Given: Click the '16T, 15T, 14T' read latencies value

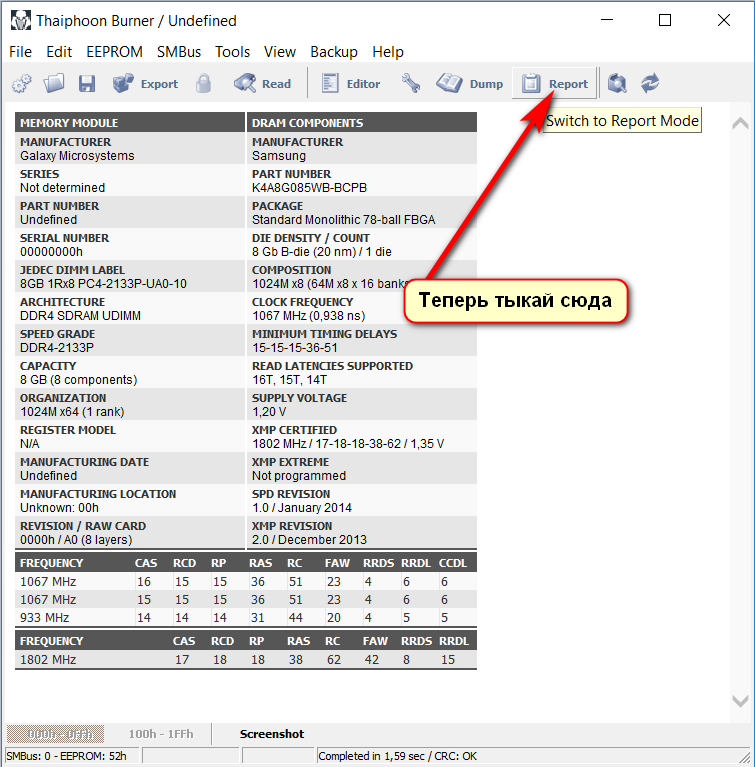Looking at the screenshot, I should pos(289,380).
